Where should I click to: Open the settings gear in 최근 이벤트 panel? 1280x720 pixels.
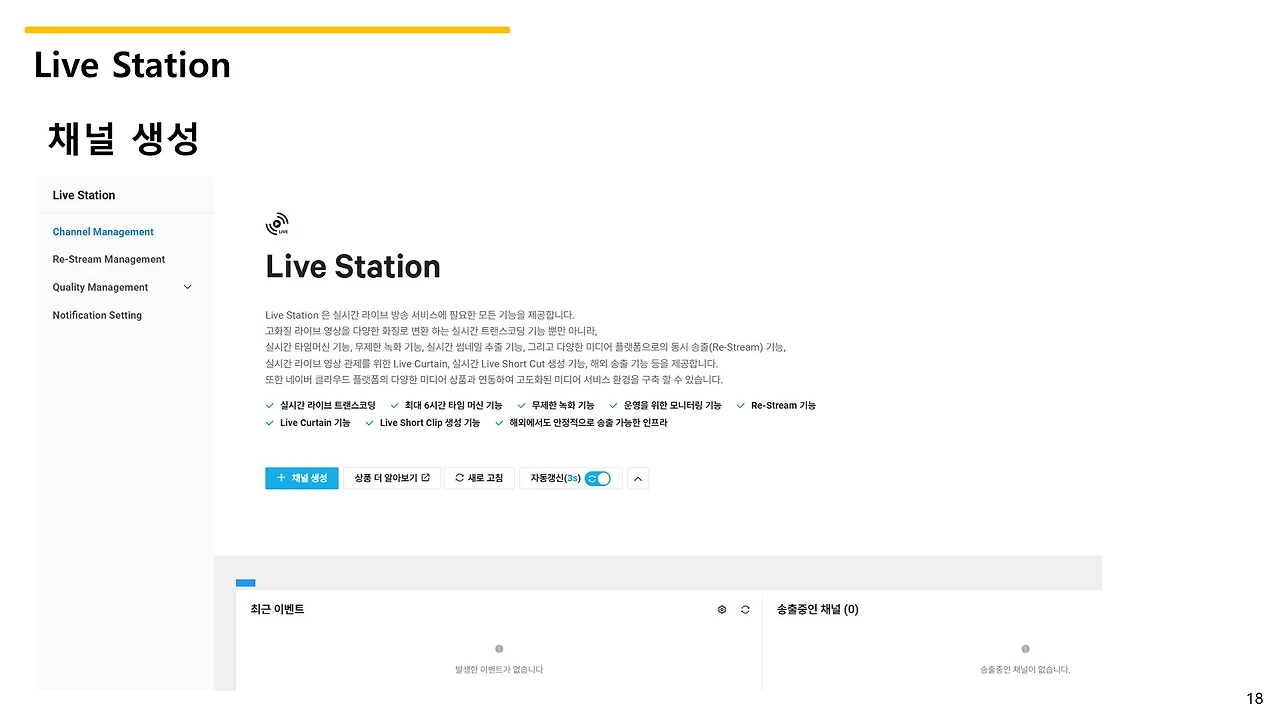(722, 610)
